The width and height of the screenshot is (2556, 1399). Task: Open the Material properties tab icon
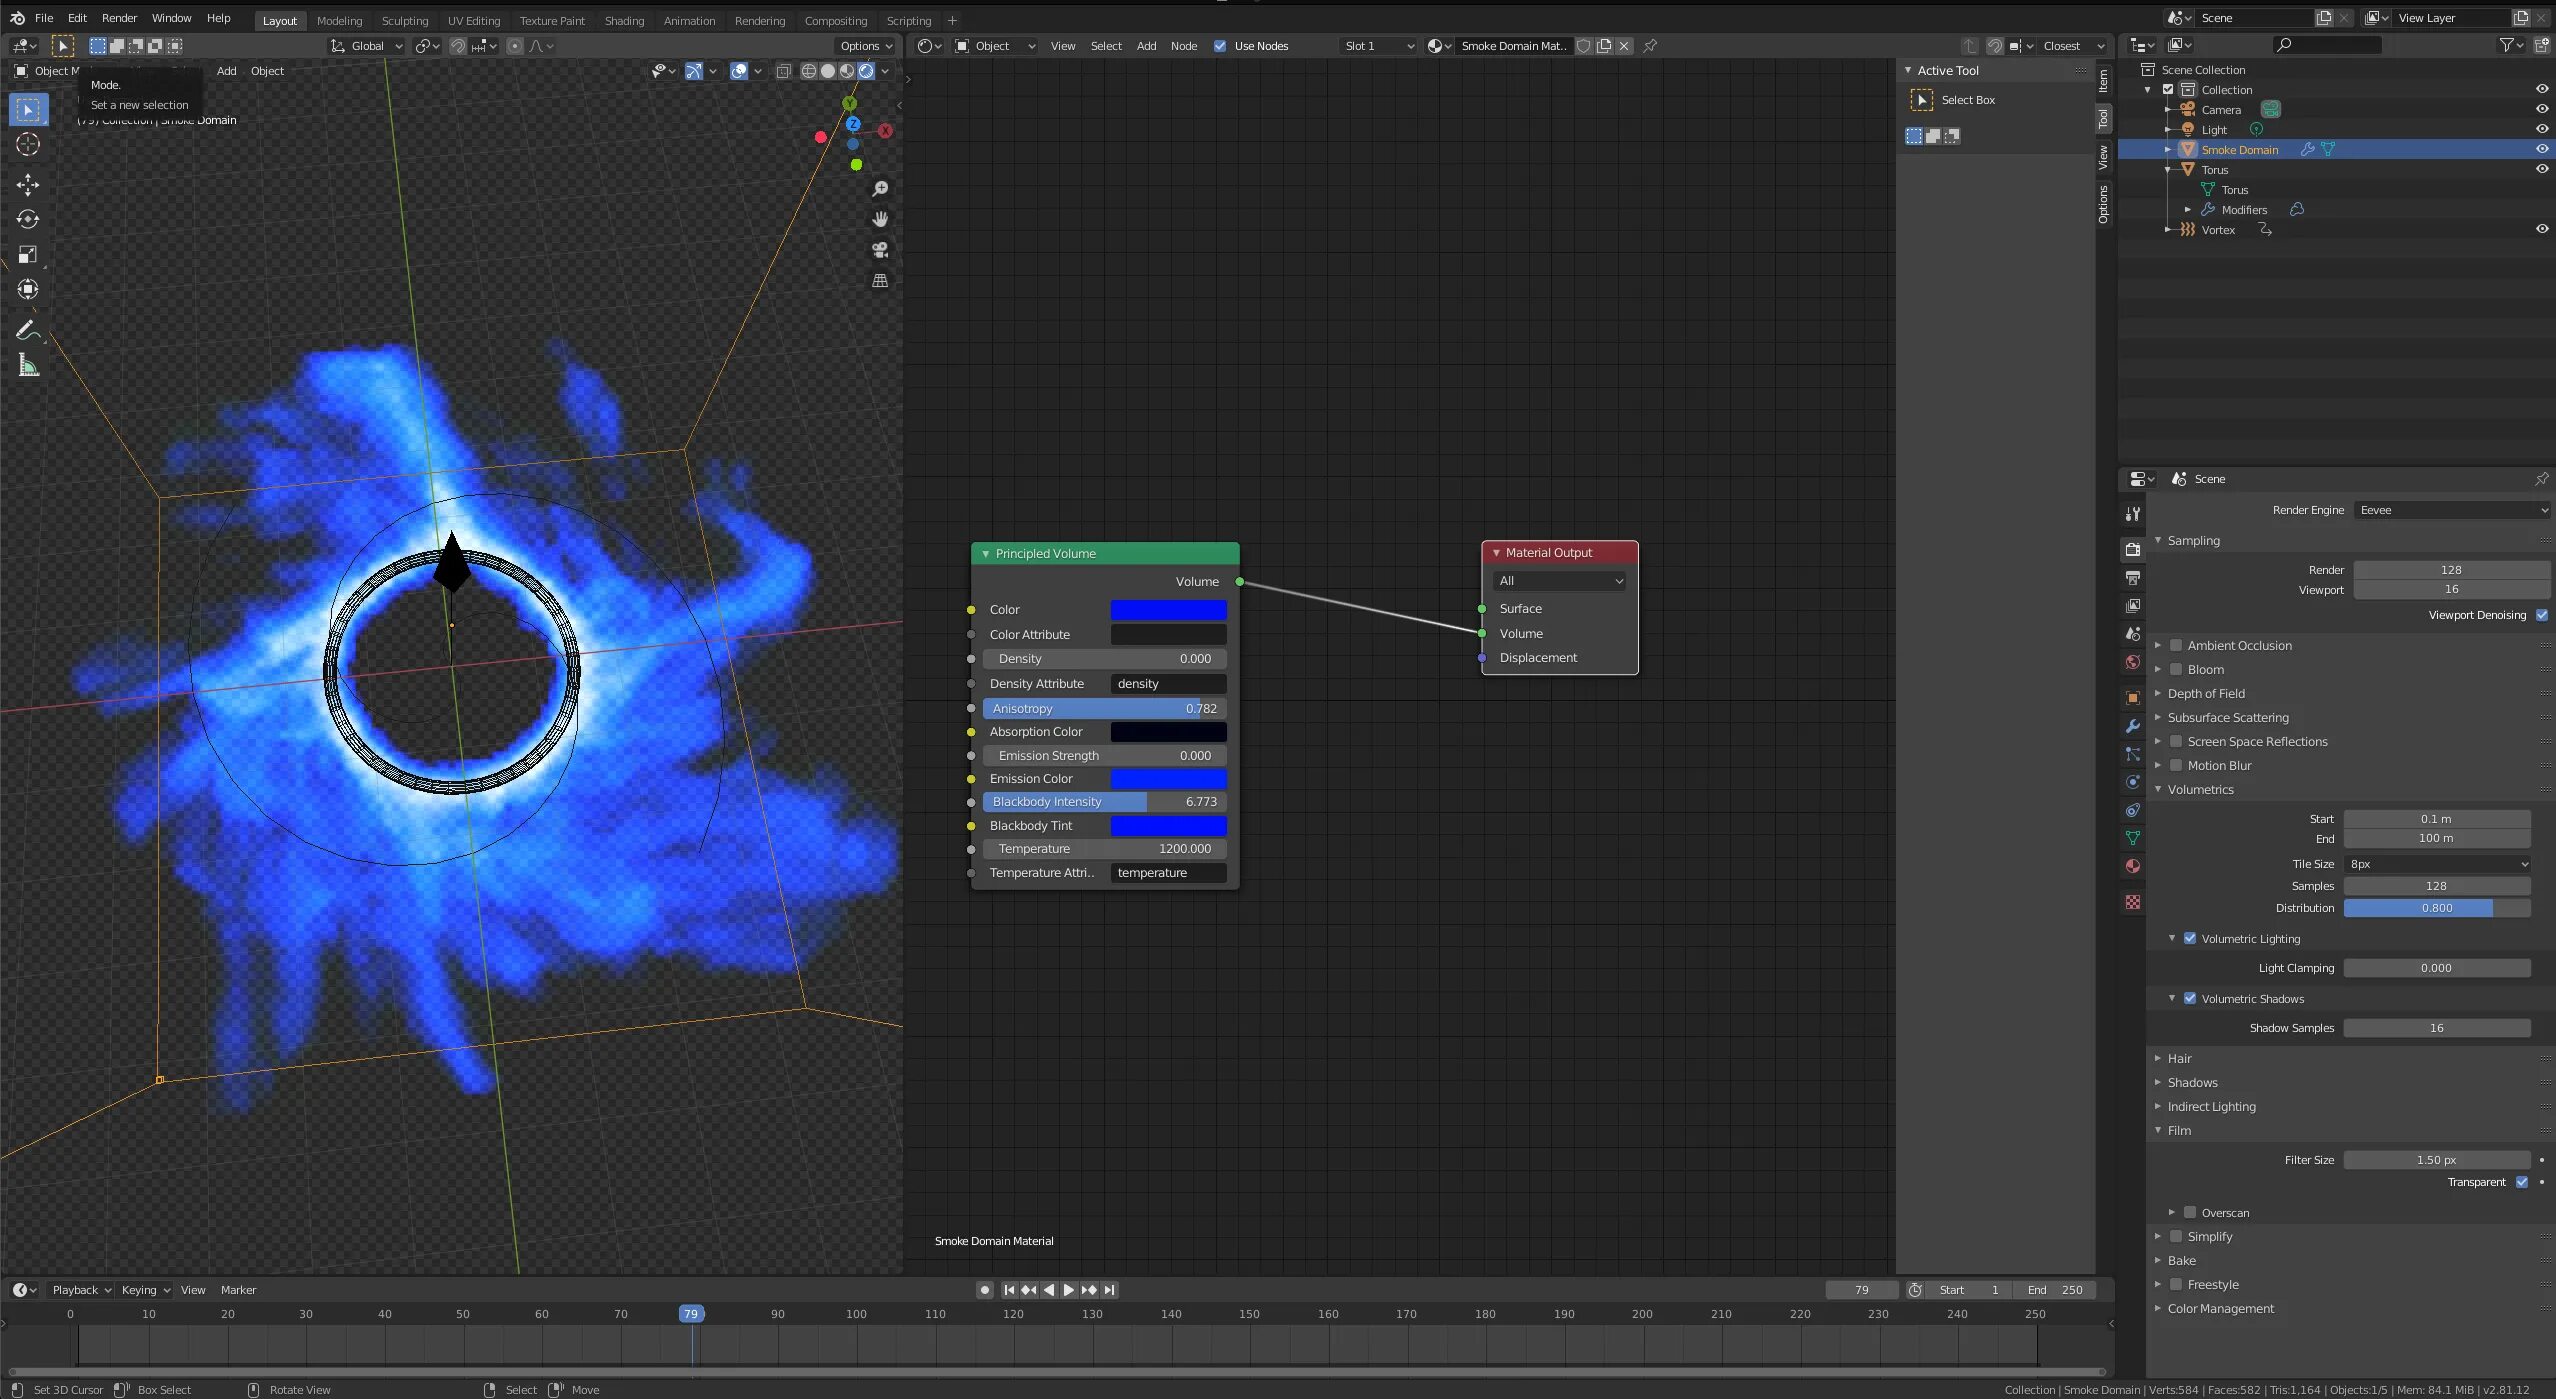2132,866
